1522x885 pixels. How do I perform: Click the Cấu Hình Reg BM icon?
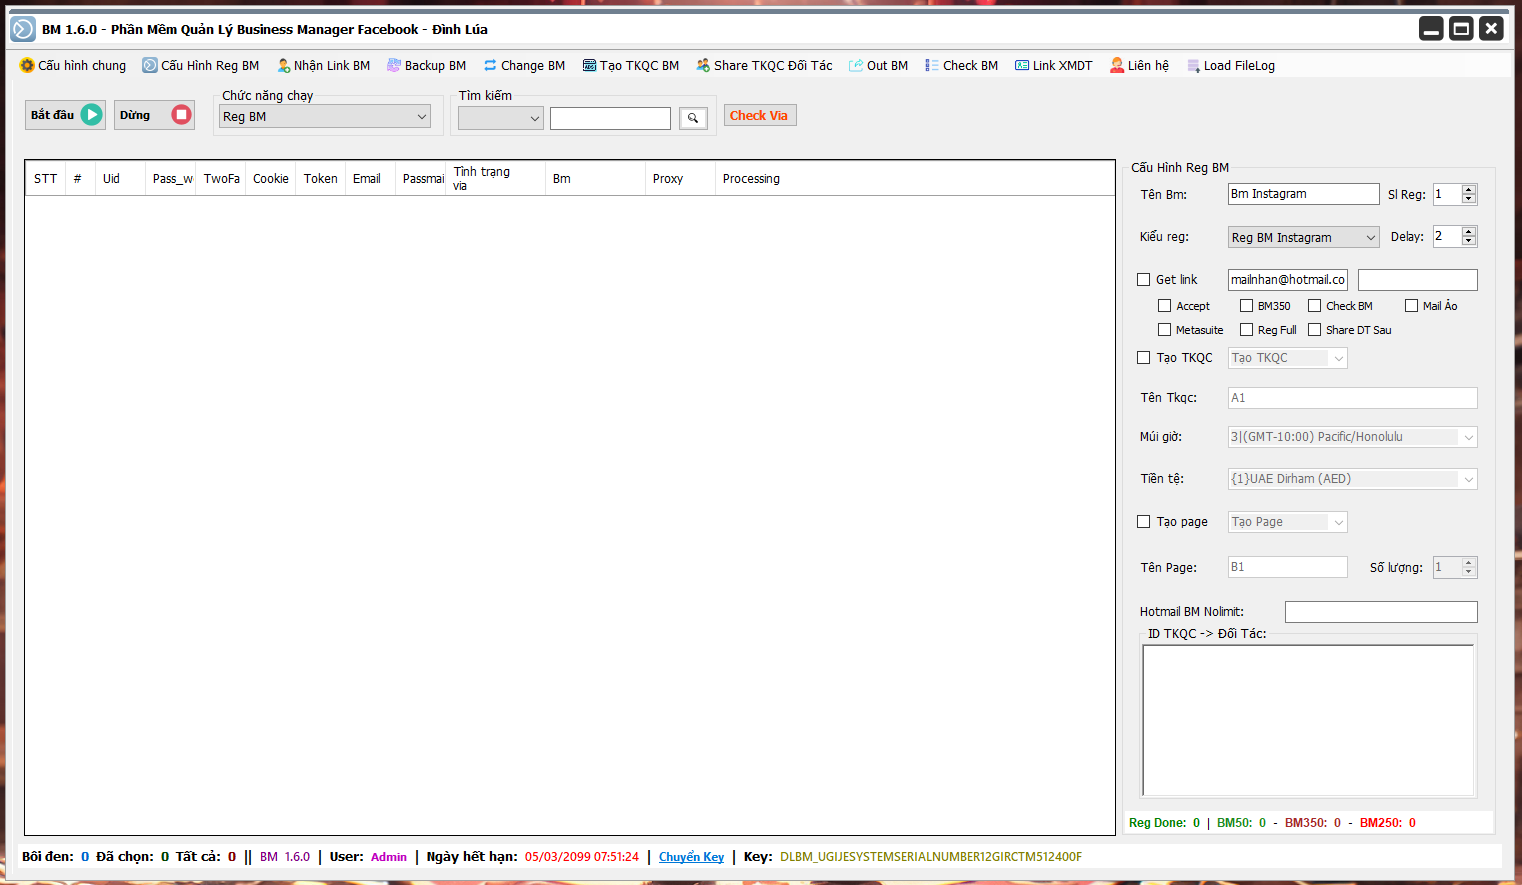[150, 65]
